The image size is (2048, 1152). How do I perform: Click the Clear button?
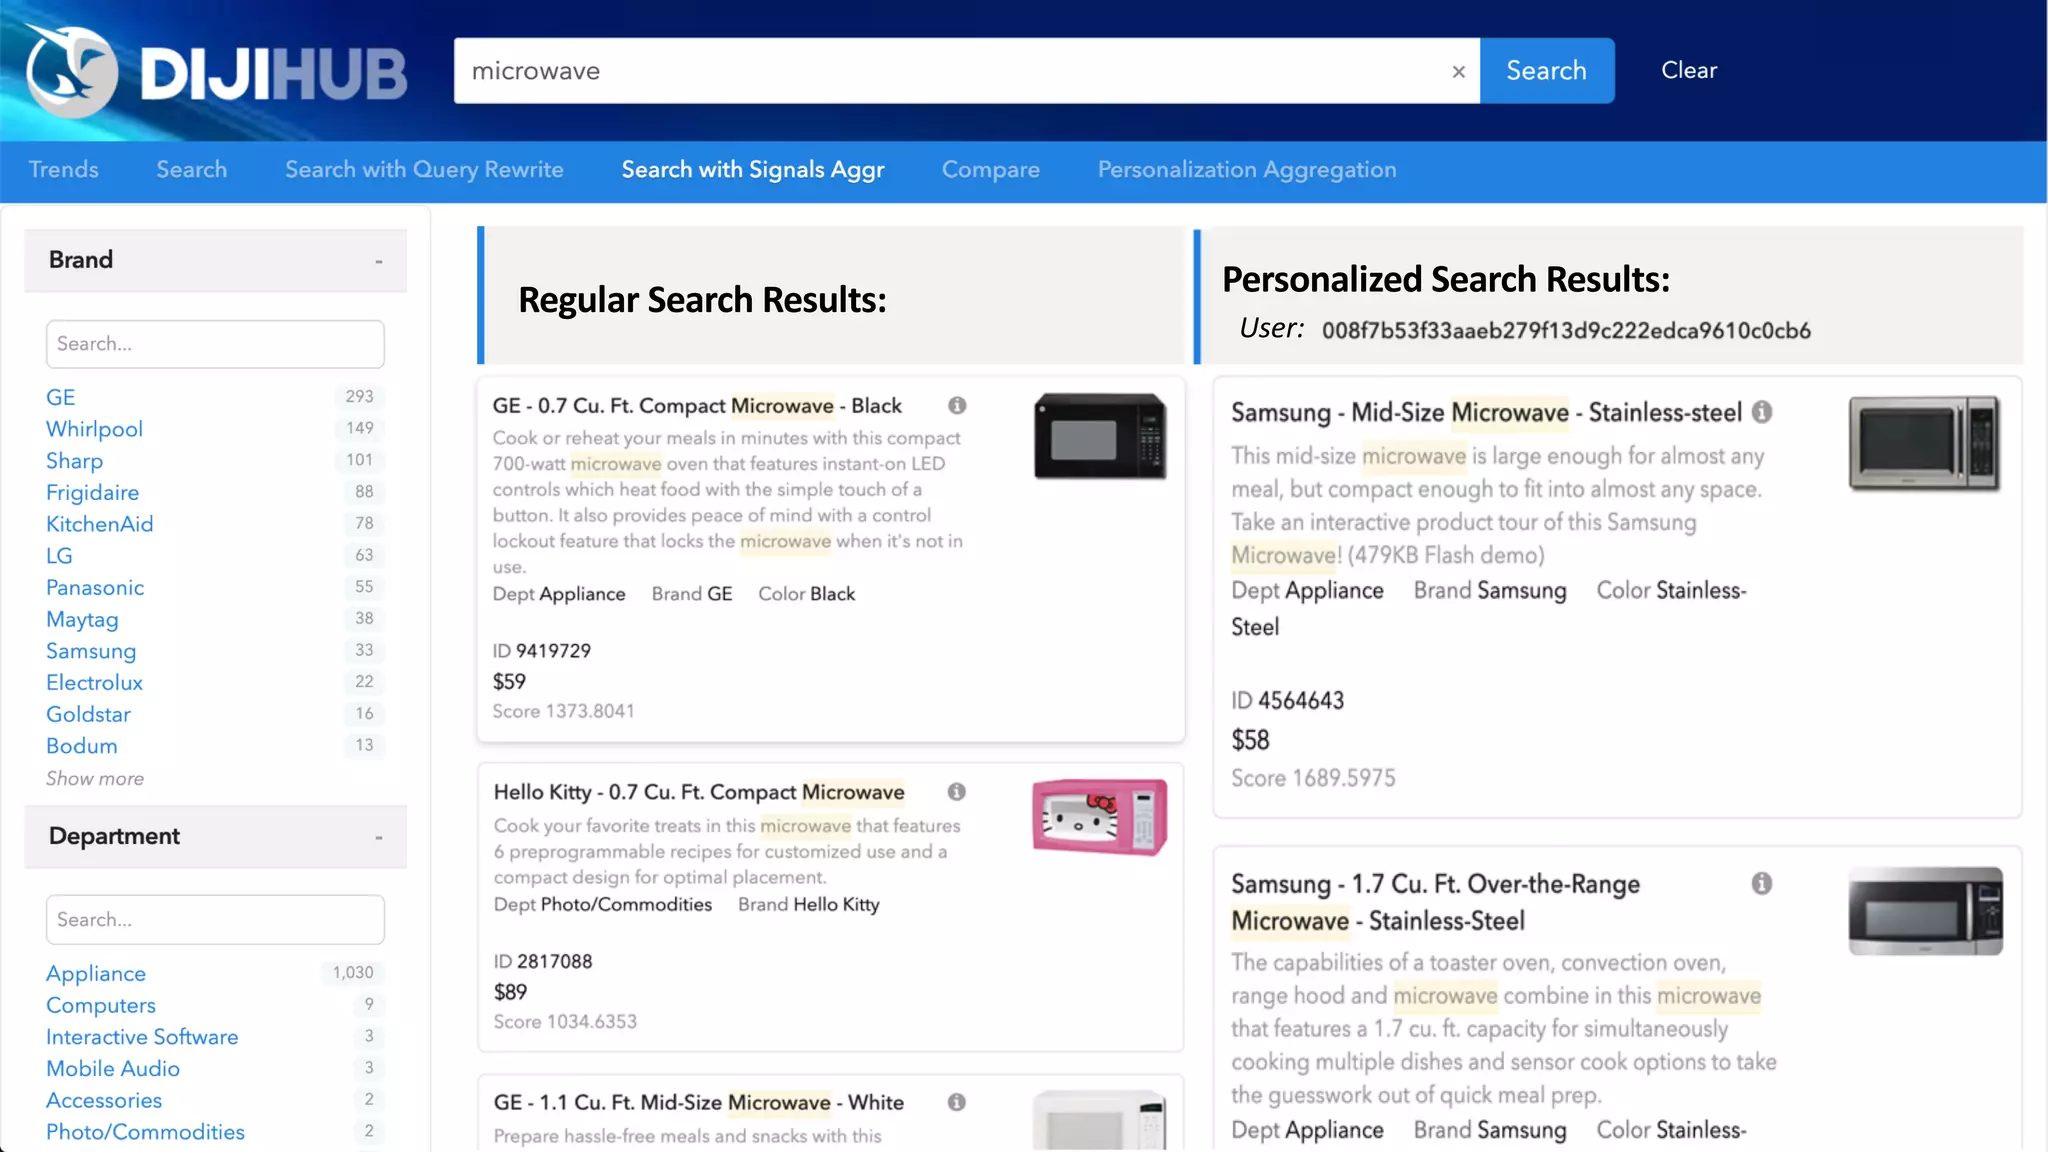(1689, 71)
